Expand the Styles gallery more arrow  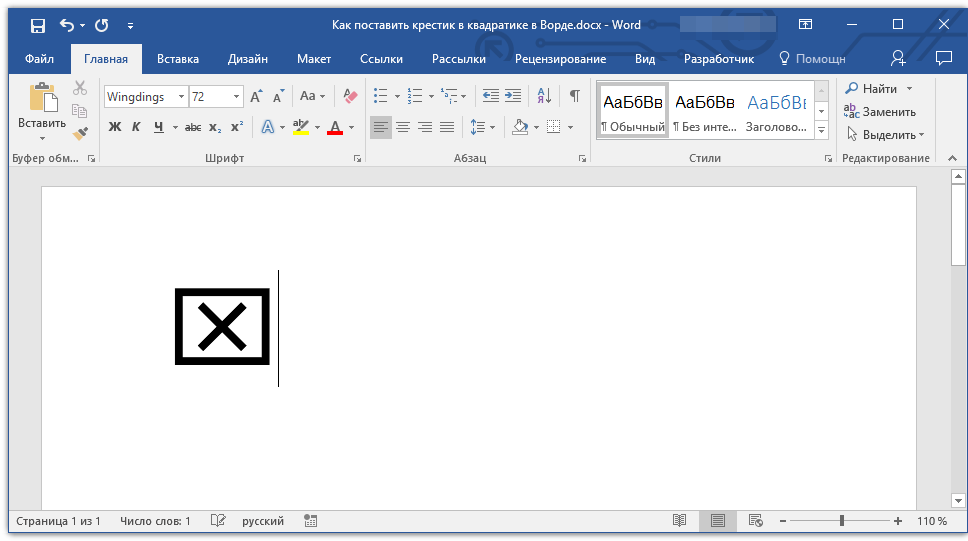(821, 131)
